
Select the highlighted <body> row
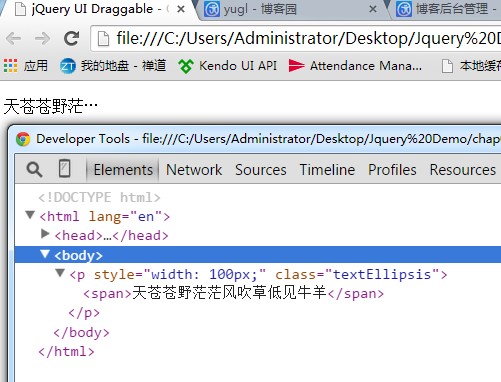[258, 255]
